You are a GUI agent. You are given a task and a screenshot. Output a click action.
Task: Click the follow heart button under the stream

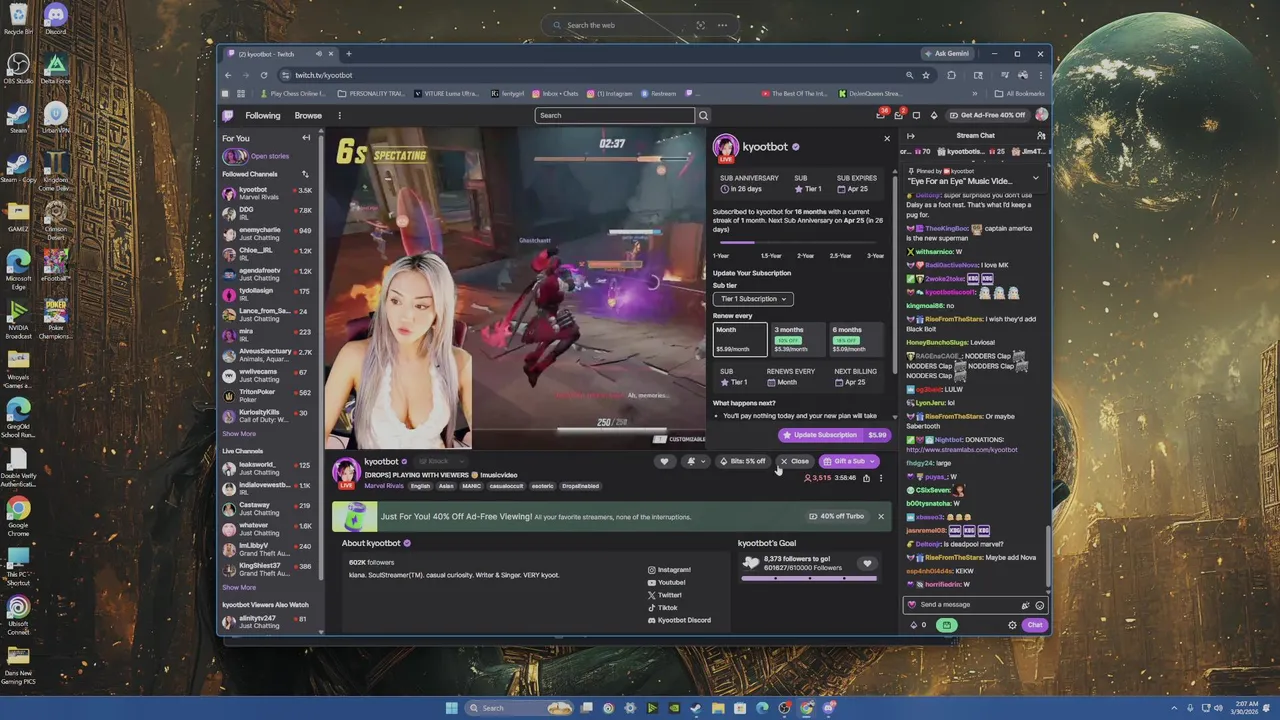click(664, 461)
